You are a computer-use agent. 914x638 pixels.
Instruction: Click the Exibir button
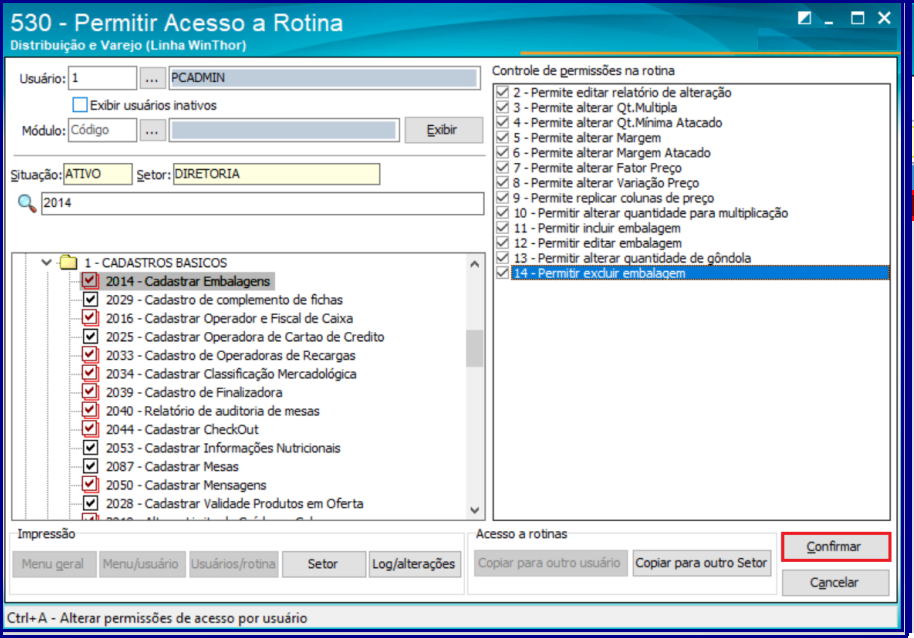tap(444, 130)
